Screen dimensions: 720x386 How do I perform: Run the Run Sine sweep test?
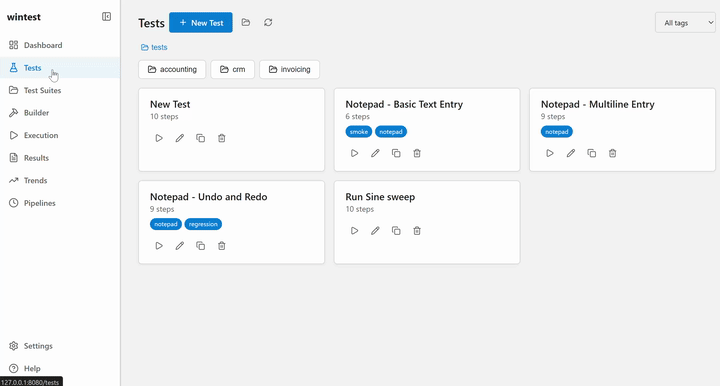click(x=354, y=231)
